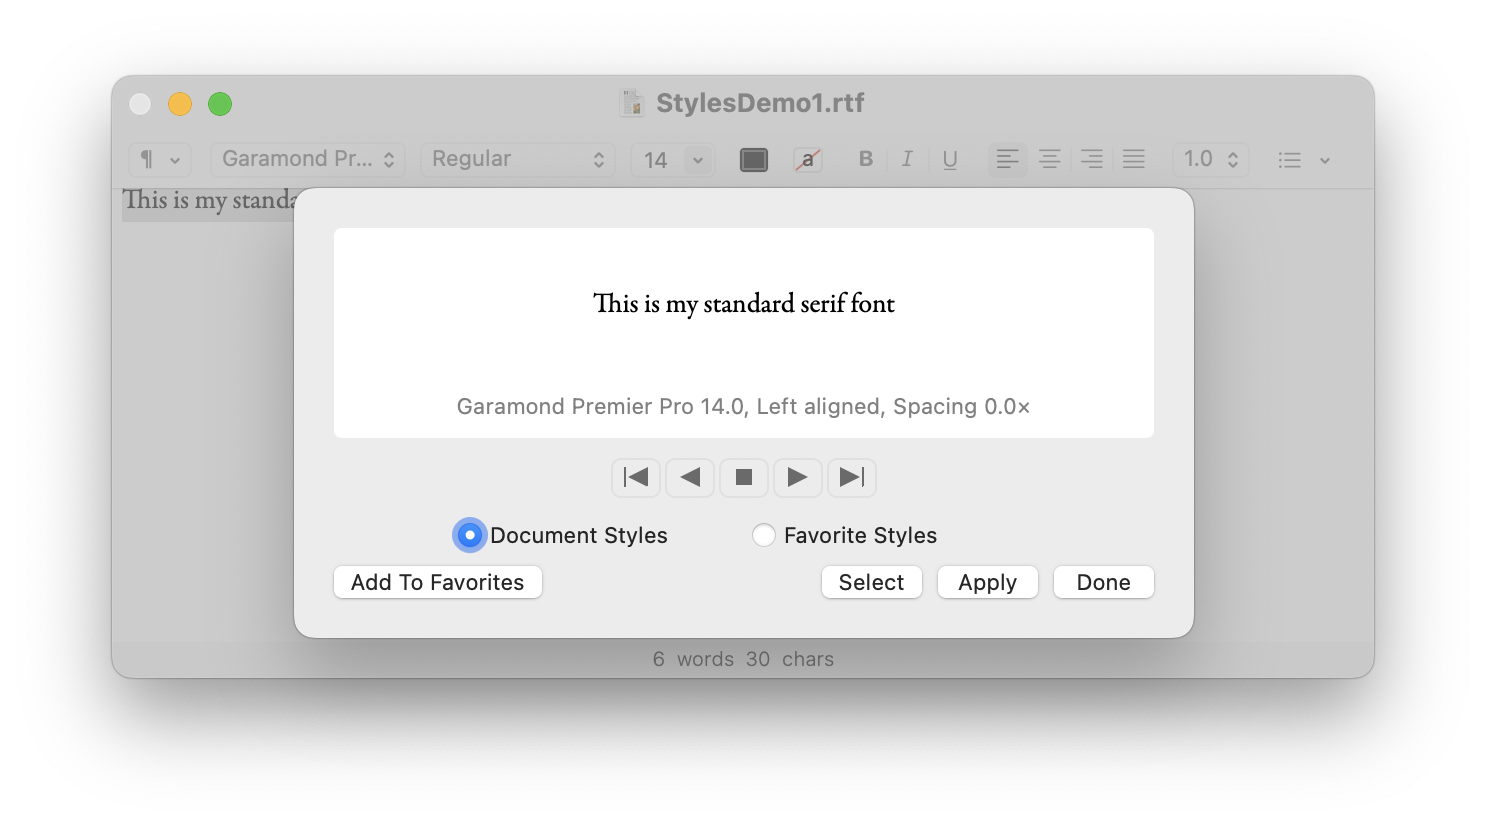
Task: Open the font size 14 dropdown
Action: [x=672, y=159]
